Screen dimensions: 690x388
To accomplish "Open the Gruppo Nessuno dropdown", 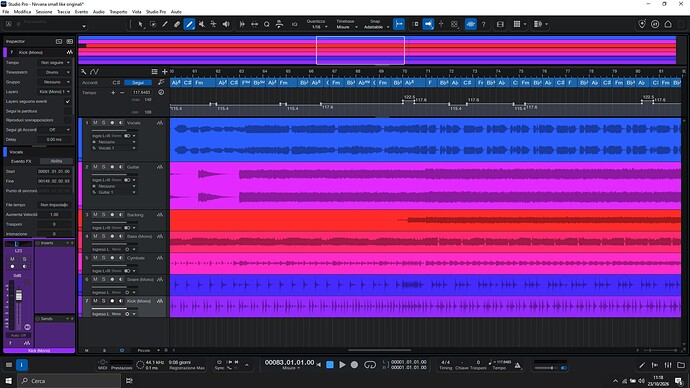I will (55, 82).
